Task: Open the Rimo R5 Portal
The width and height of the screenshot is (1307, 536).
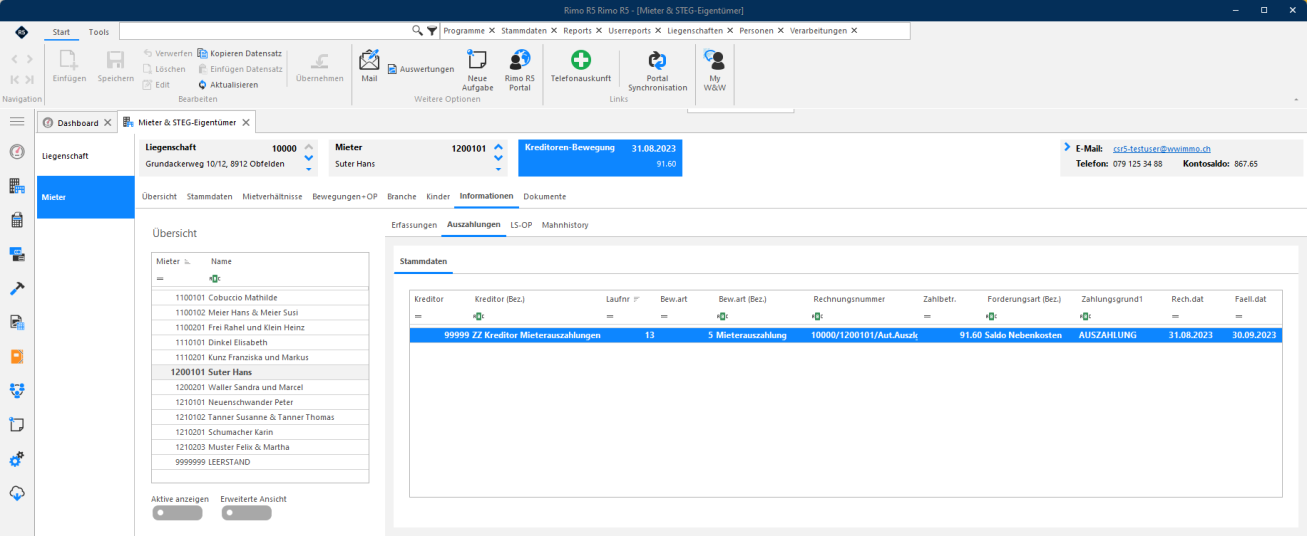Action: click(x=519, y=70)
